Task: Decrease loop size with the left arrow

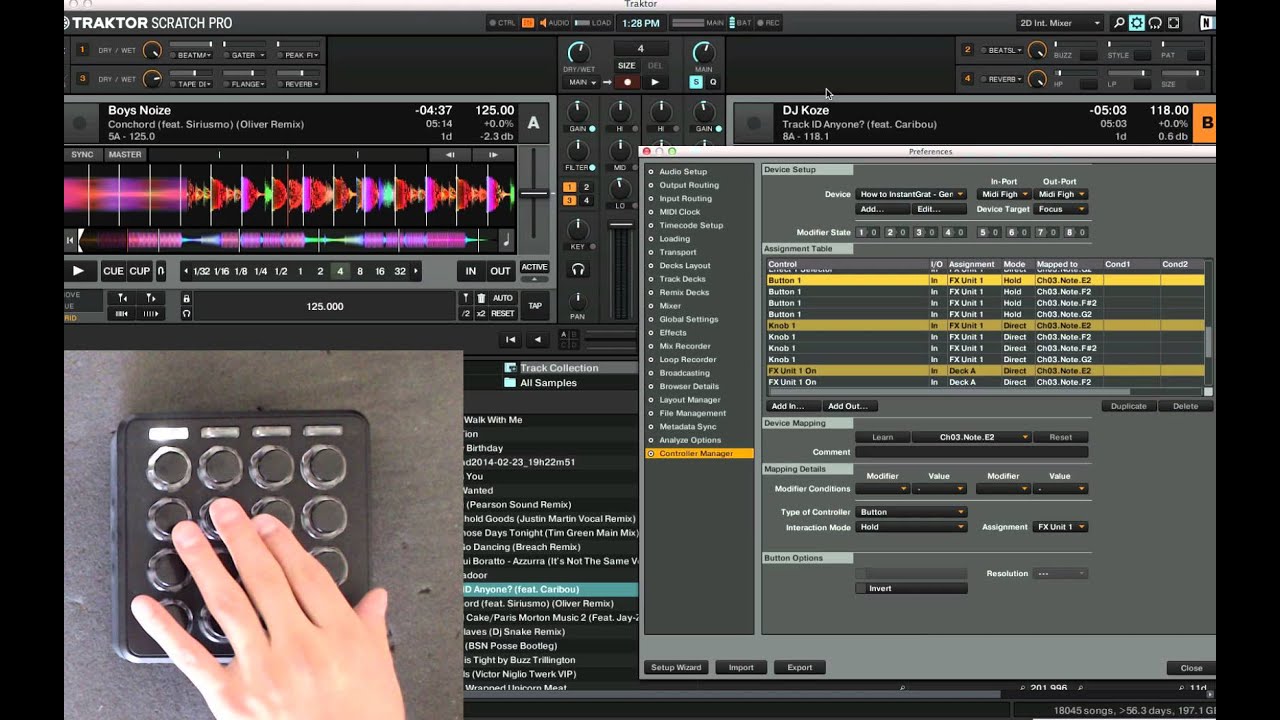Action: point(186,271)
